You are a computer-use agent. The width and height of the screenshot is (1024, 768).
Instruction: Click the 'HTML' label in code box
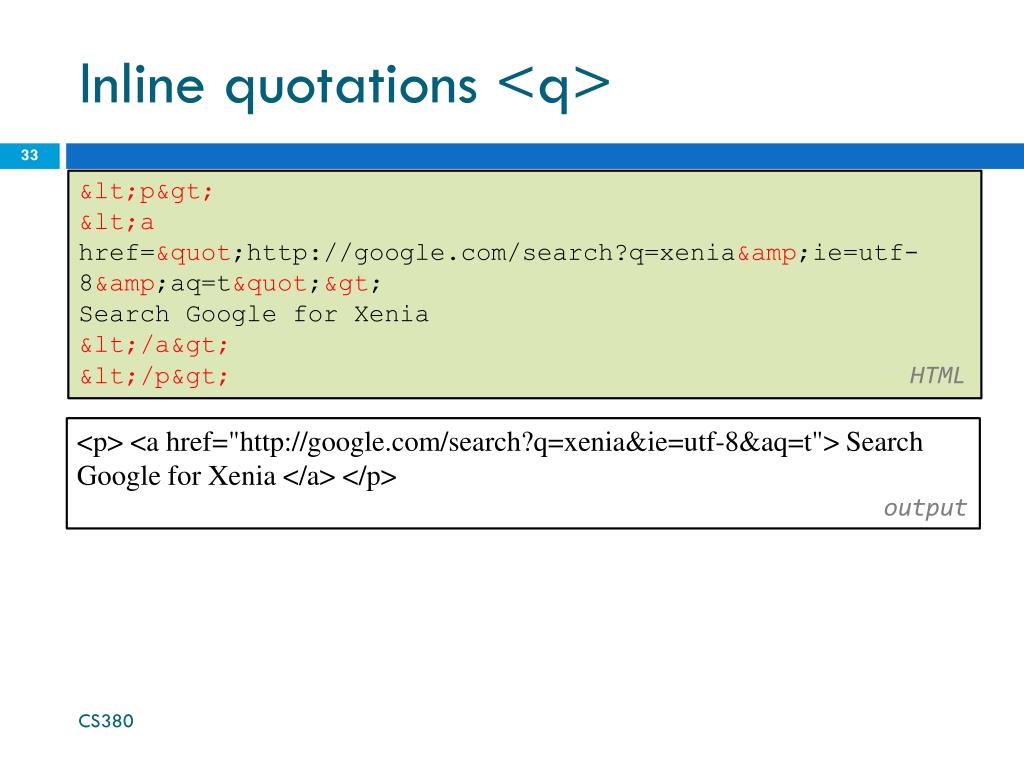936,376
